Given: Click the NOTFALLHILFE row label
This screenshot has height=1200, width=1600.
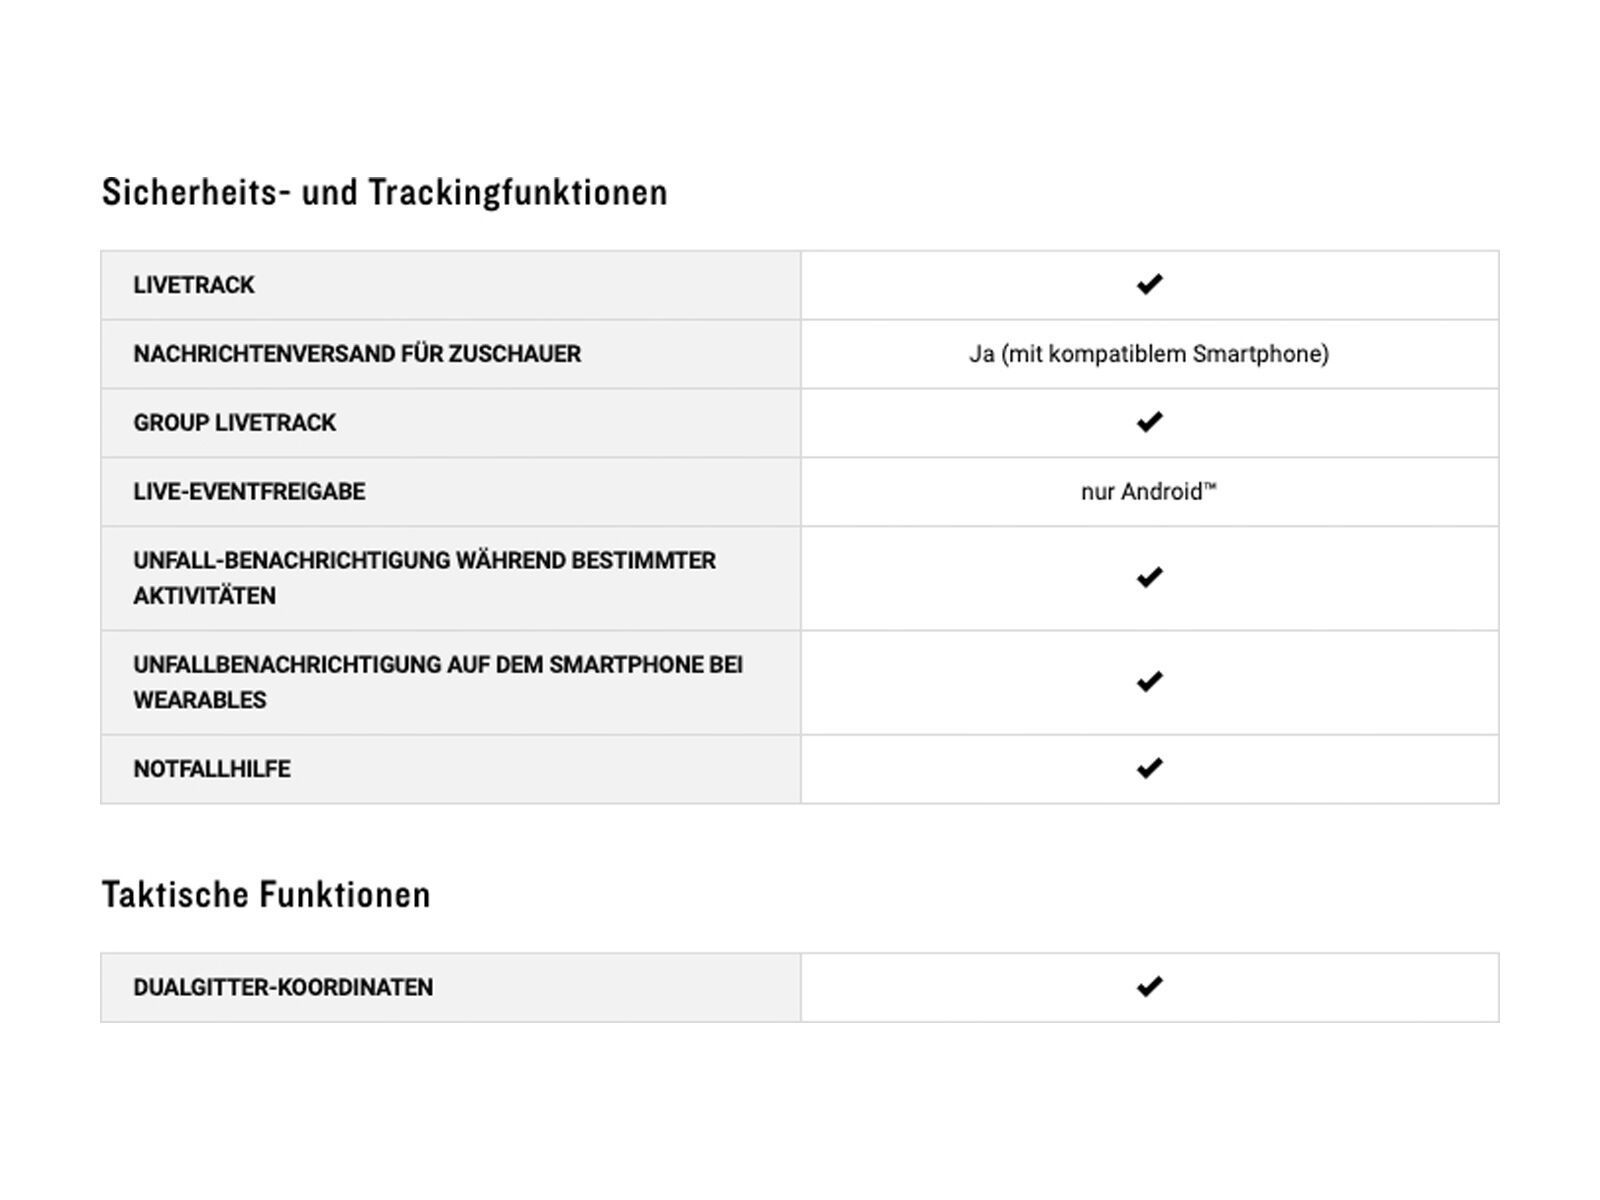Looking at the screenshot, I should tap(212, 769).
